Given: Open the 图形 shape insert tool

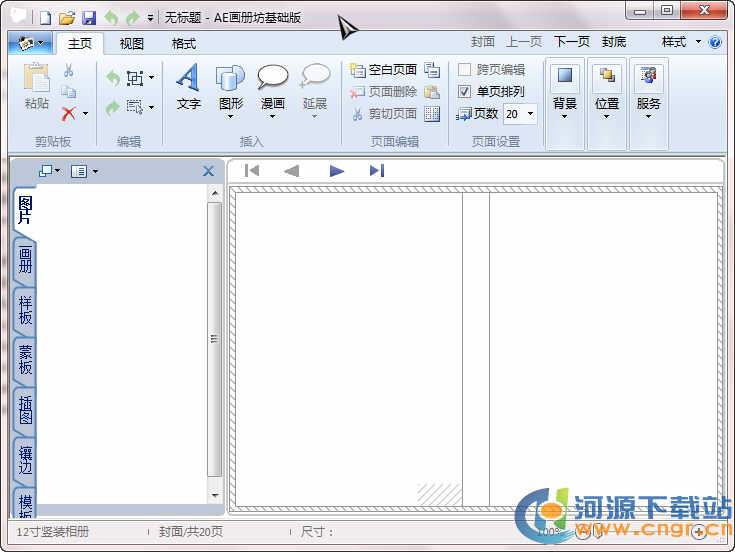Looking at the screenshot, I should click(230, 79).
